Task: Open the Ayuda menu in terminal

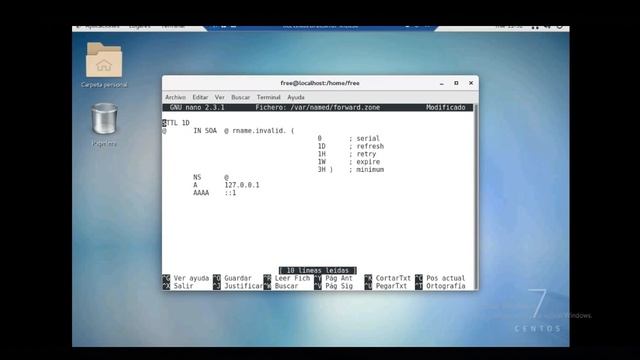Action: 296,97
